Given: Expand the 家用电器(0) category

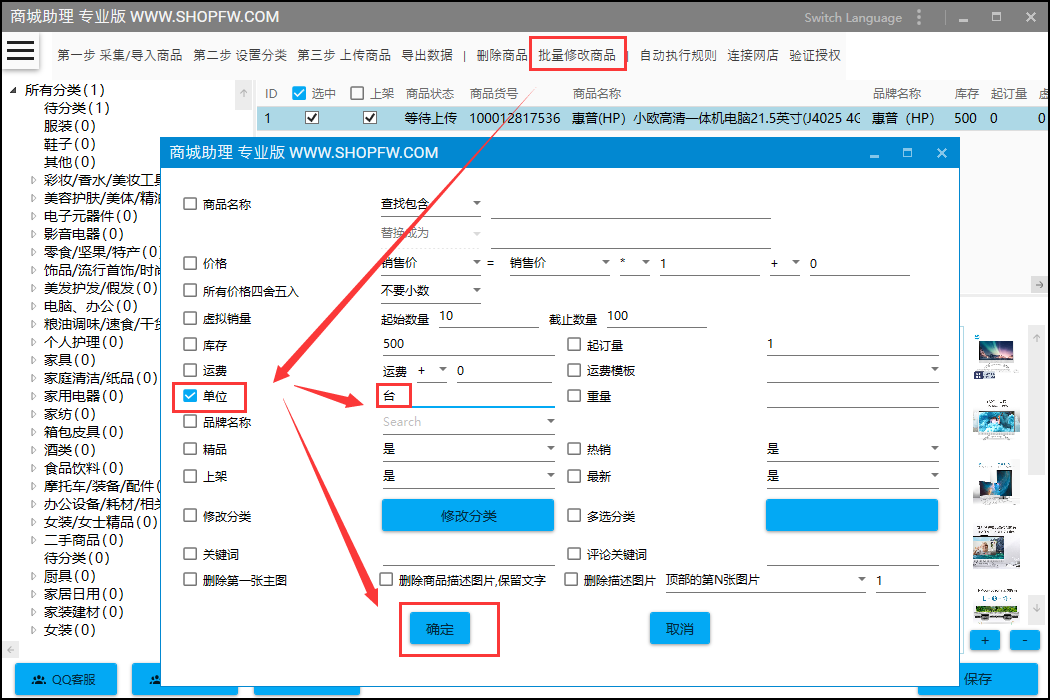Looking at the screenshot, I should click(x=33, y=397).
